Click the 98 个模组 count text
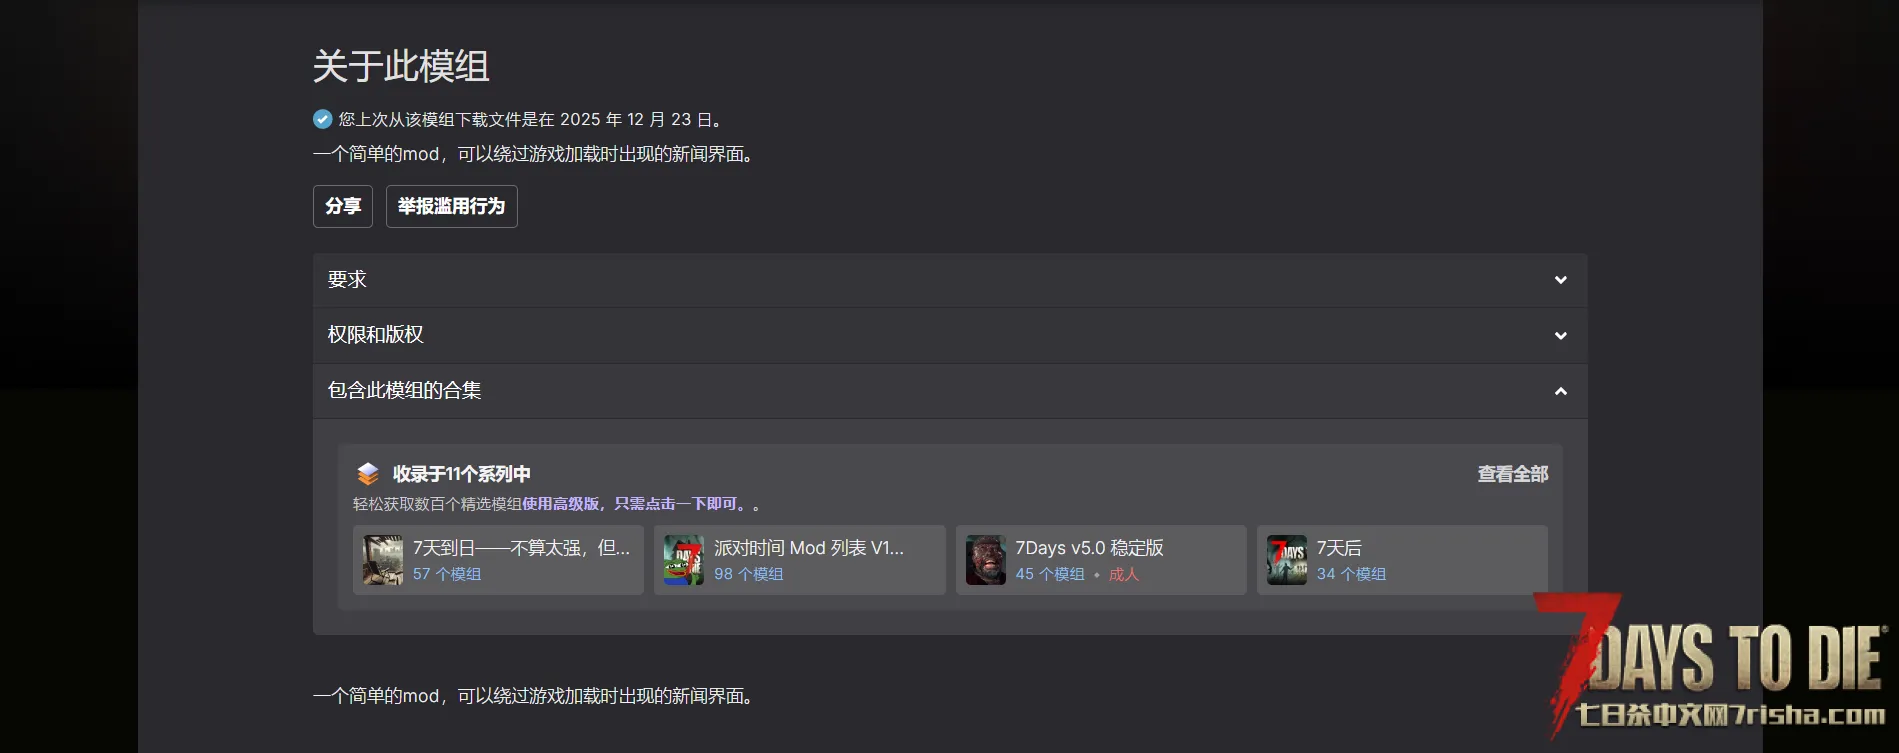1899x753 pixels. click(749, 574)
